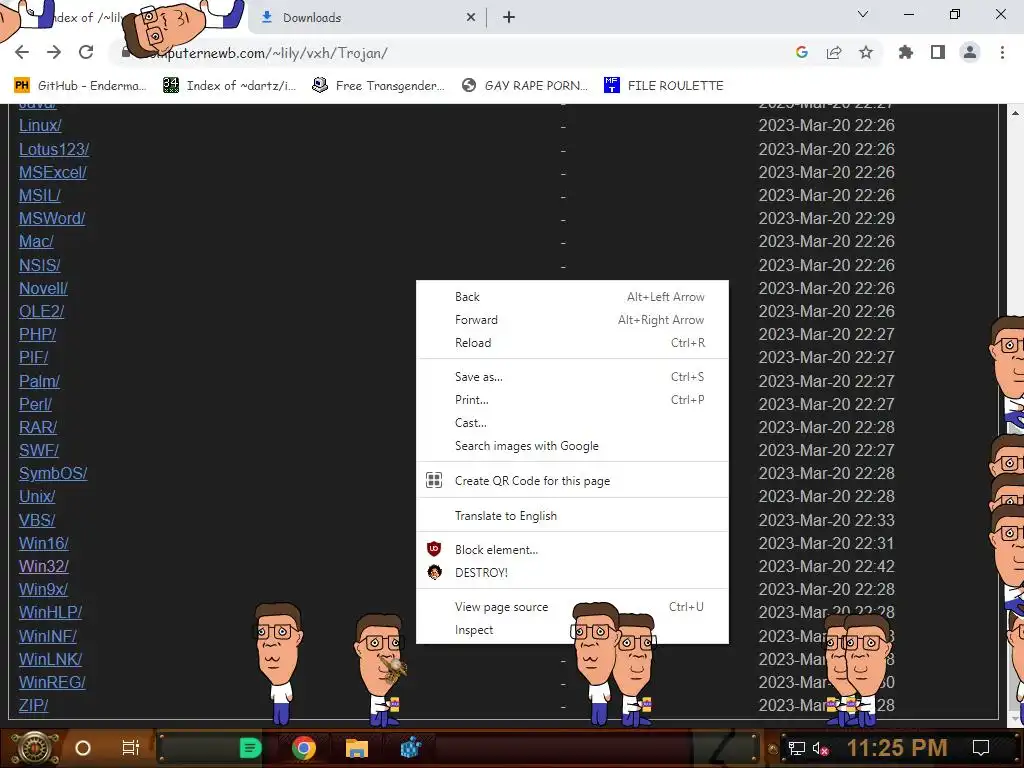Select View page source
Image resolution: width=1024 pixels, height=768 pixels.
pyautogui.click(x=572, y=607)
